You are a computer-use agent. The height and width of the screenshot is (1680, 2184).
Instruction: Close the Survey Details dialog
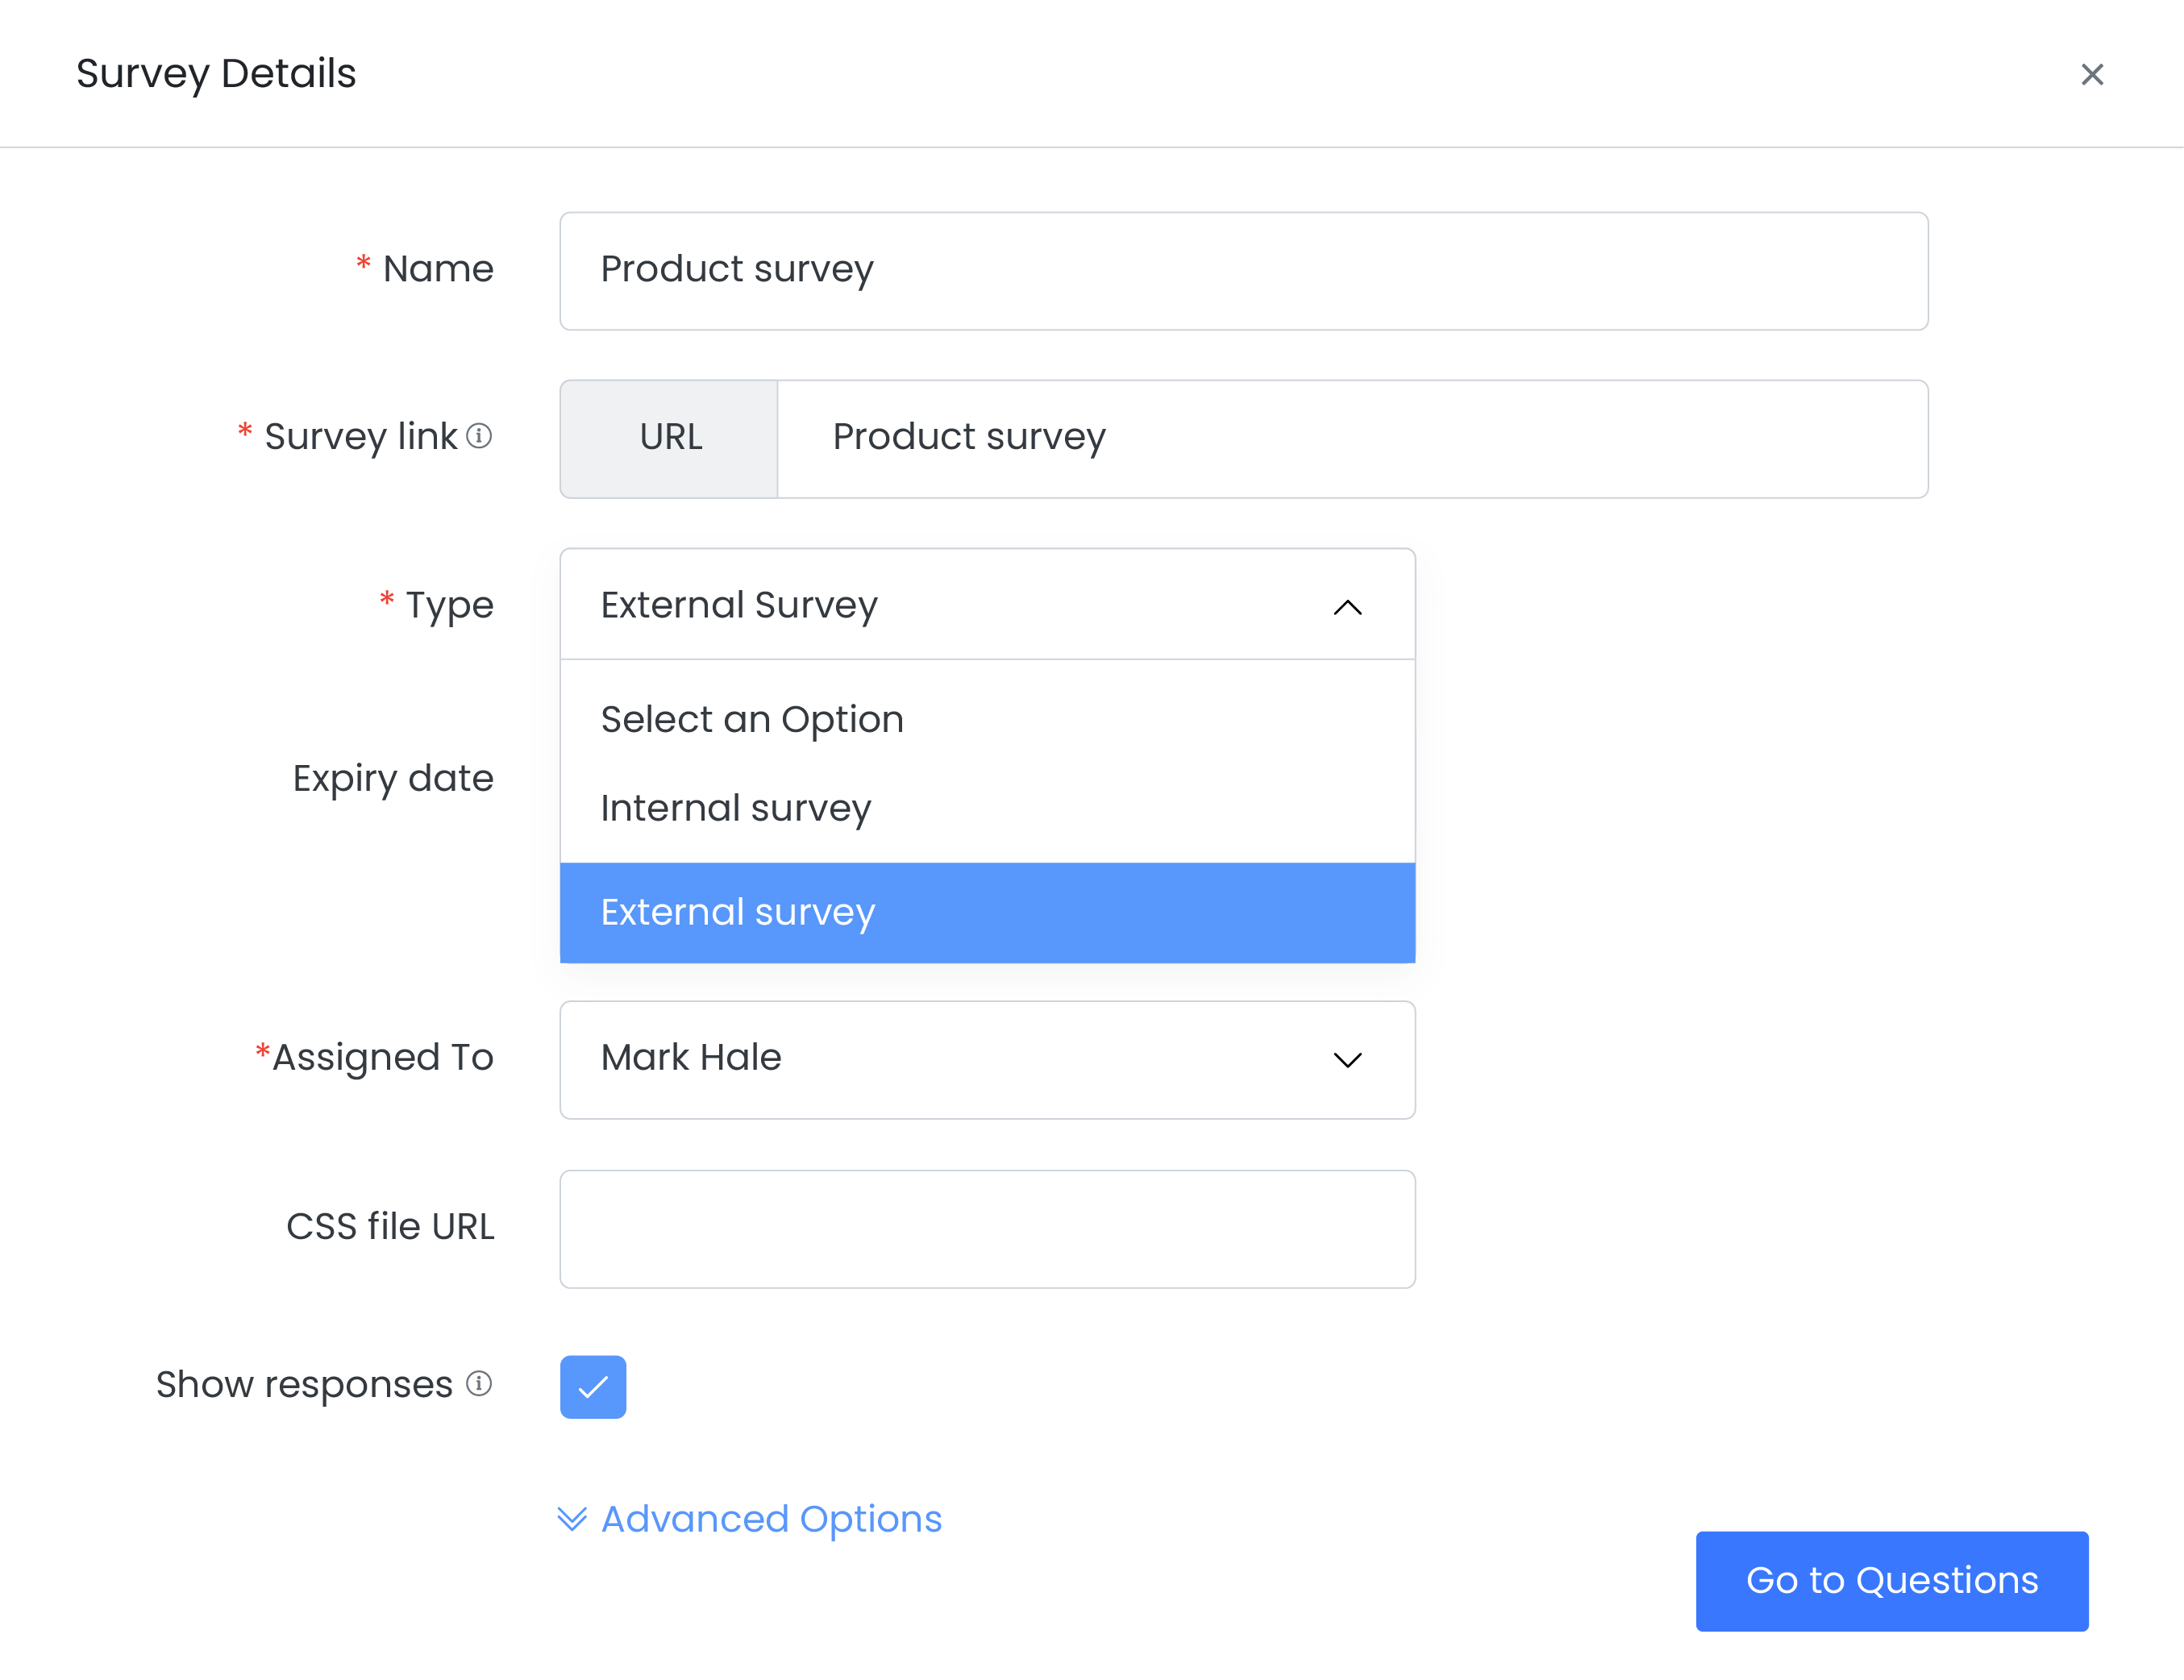pyautogui.click(x=2092, y=75)
